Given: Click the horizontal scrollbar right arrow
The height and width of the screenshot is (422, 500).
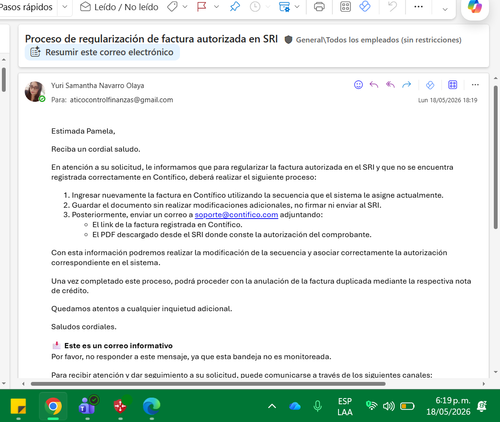Looking at the screenshot, I should click(x=484, y=384).
